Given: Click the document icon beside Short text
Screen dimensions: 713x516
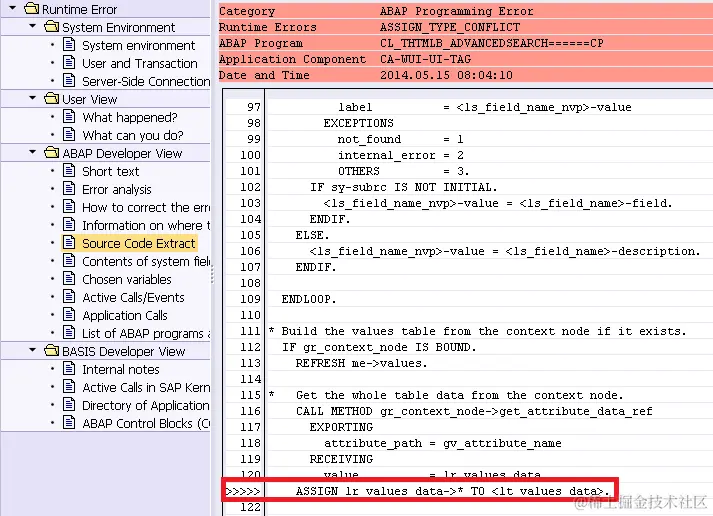Looking at the screenshot, I should tap(69, 170).
